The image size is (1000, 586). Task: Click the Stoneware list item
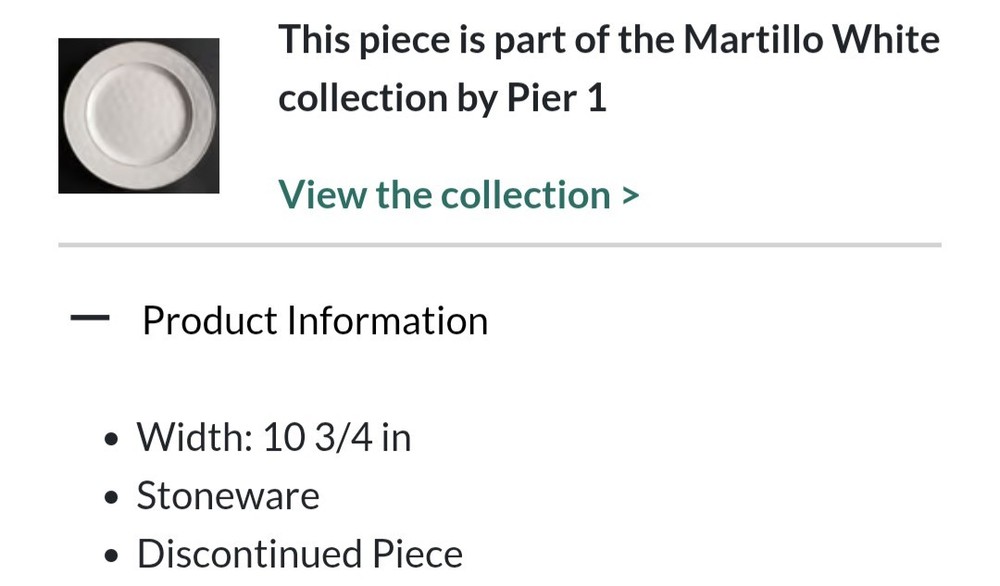tap(228, 496)
